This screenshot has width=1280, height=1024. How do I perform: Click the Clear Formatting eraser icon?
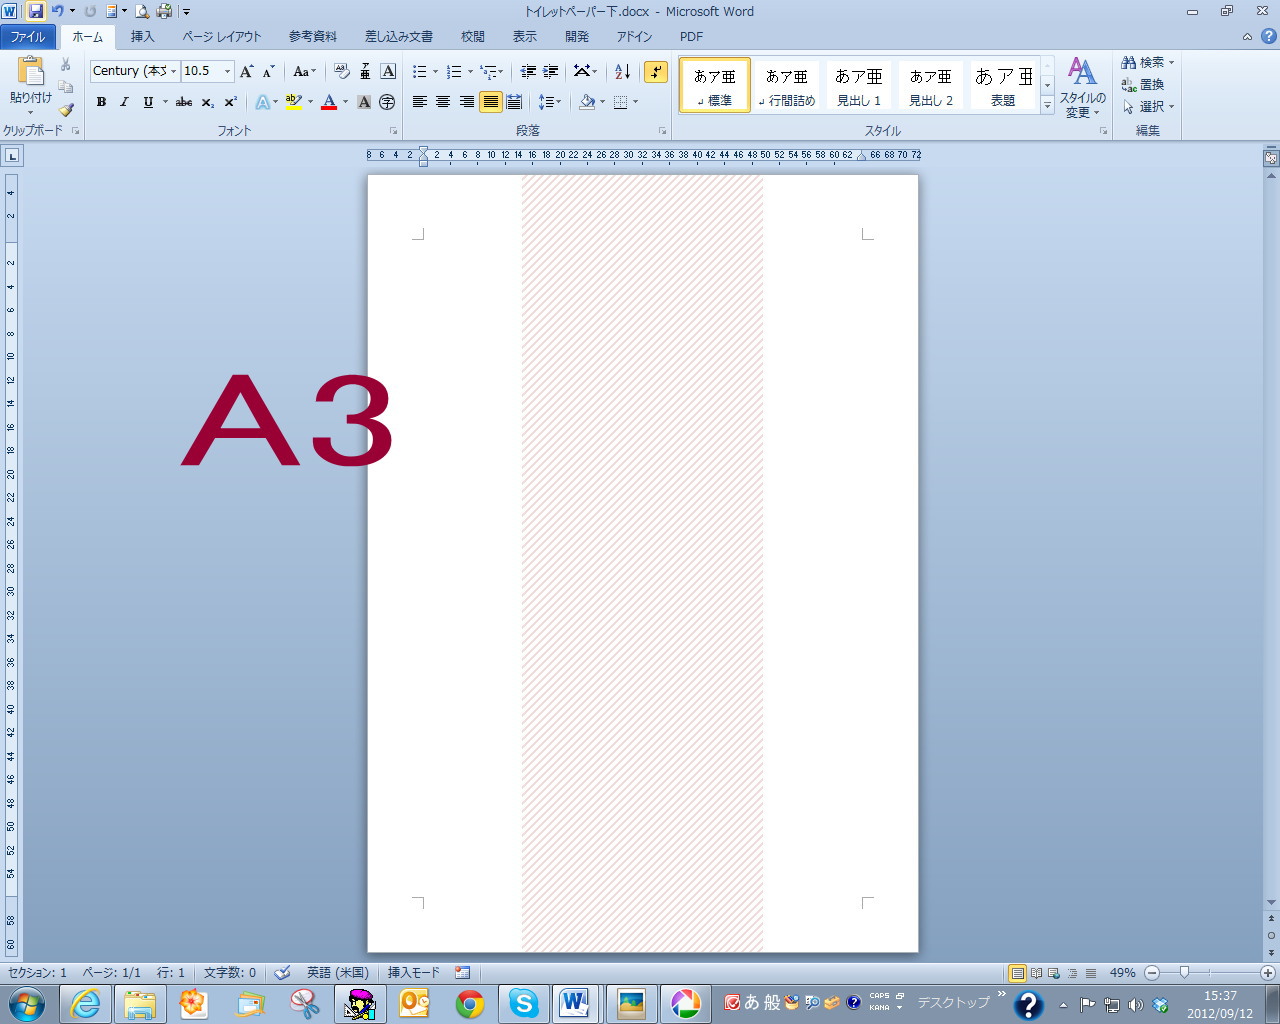point(341,71)
